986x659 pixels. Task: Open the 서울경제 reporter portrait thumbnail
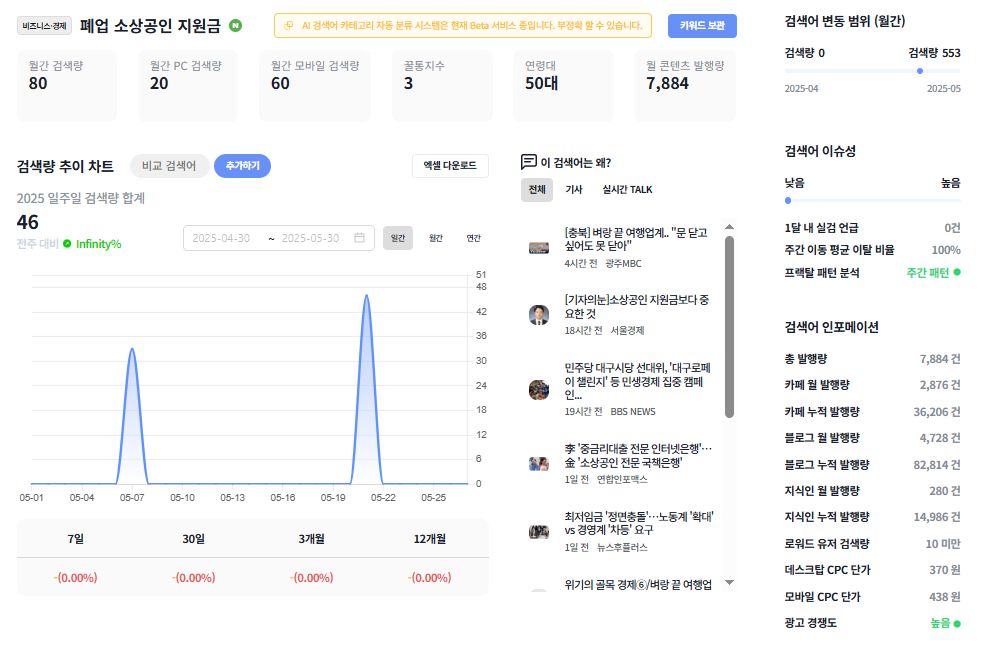coord(539,314)
